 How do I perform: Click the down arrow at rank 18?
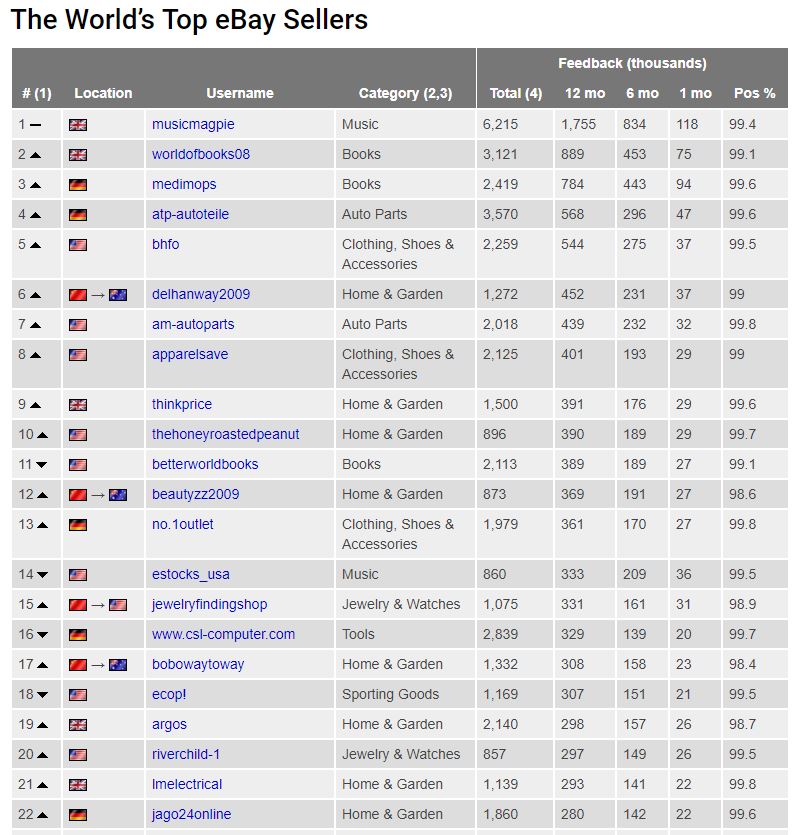click(42, 695)
